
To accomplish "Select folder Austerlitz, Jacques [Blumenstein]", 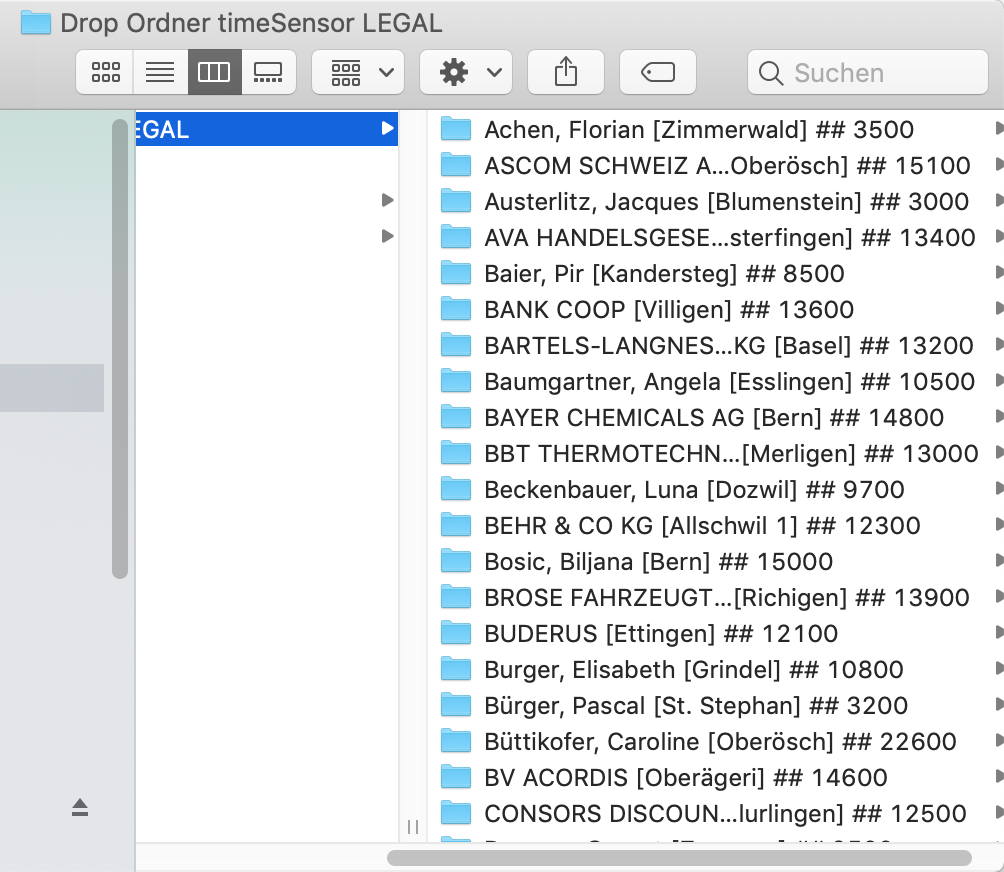I will [717, 201].
